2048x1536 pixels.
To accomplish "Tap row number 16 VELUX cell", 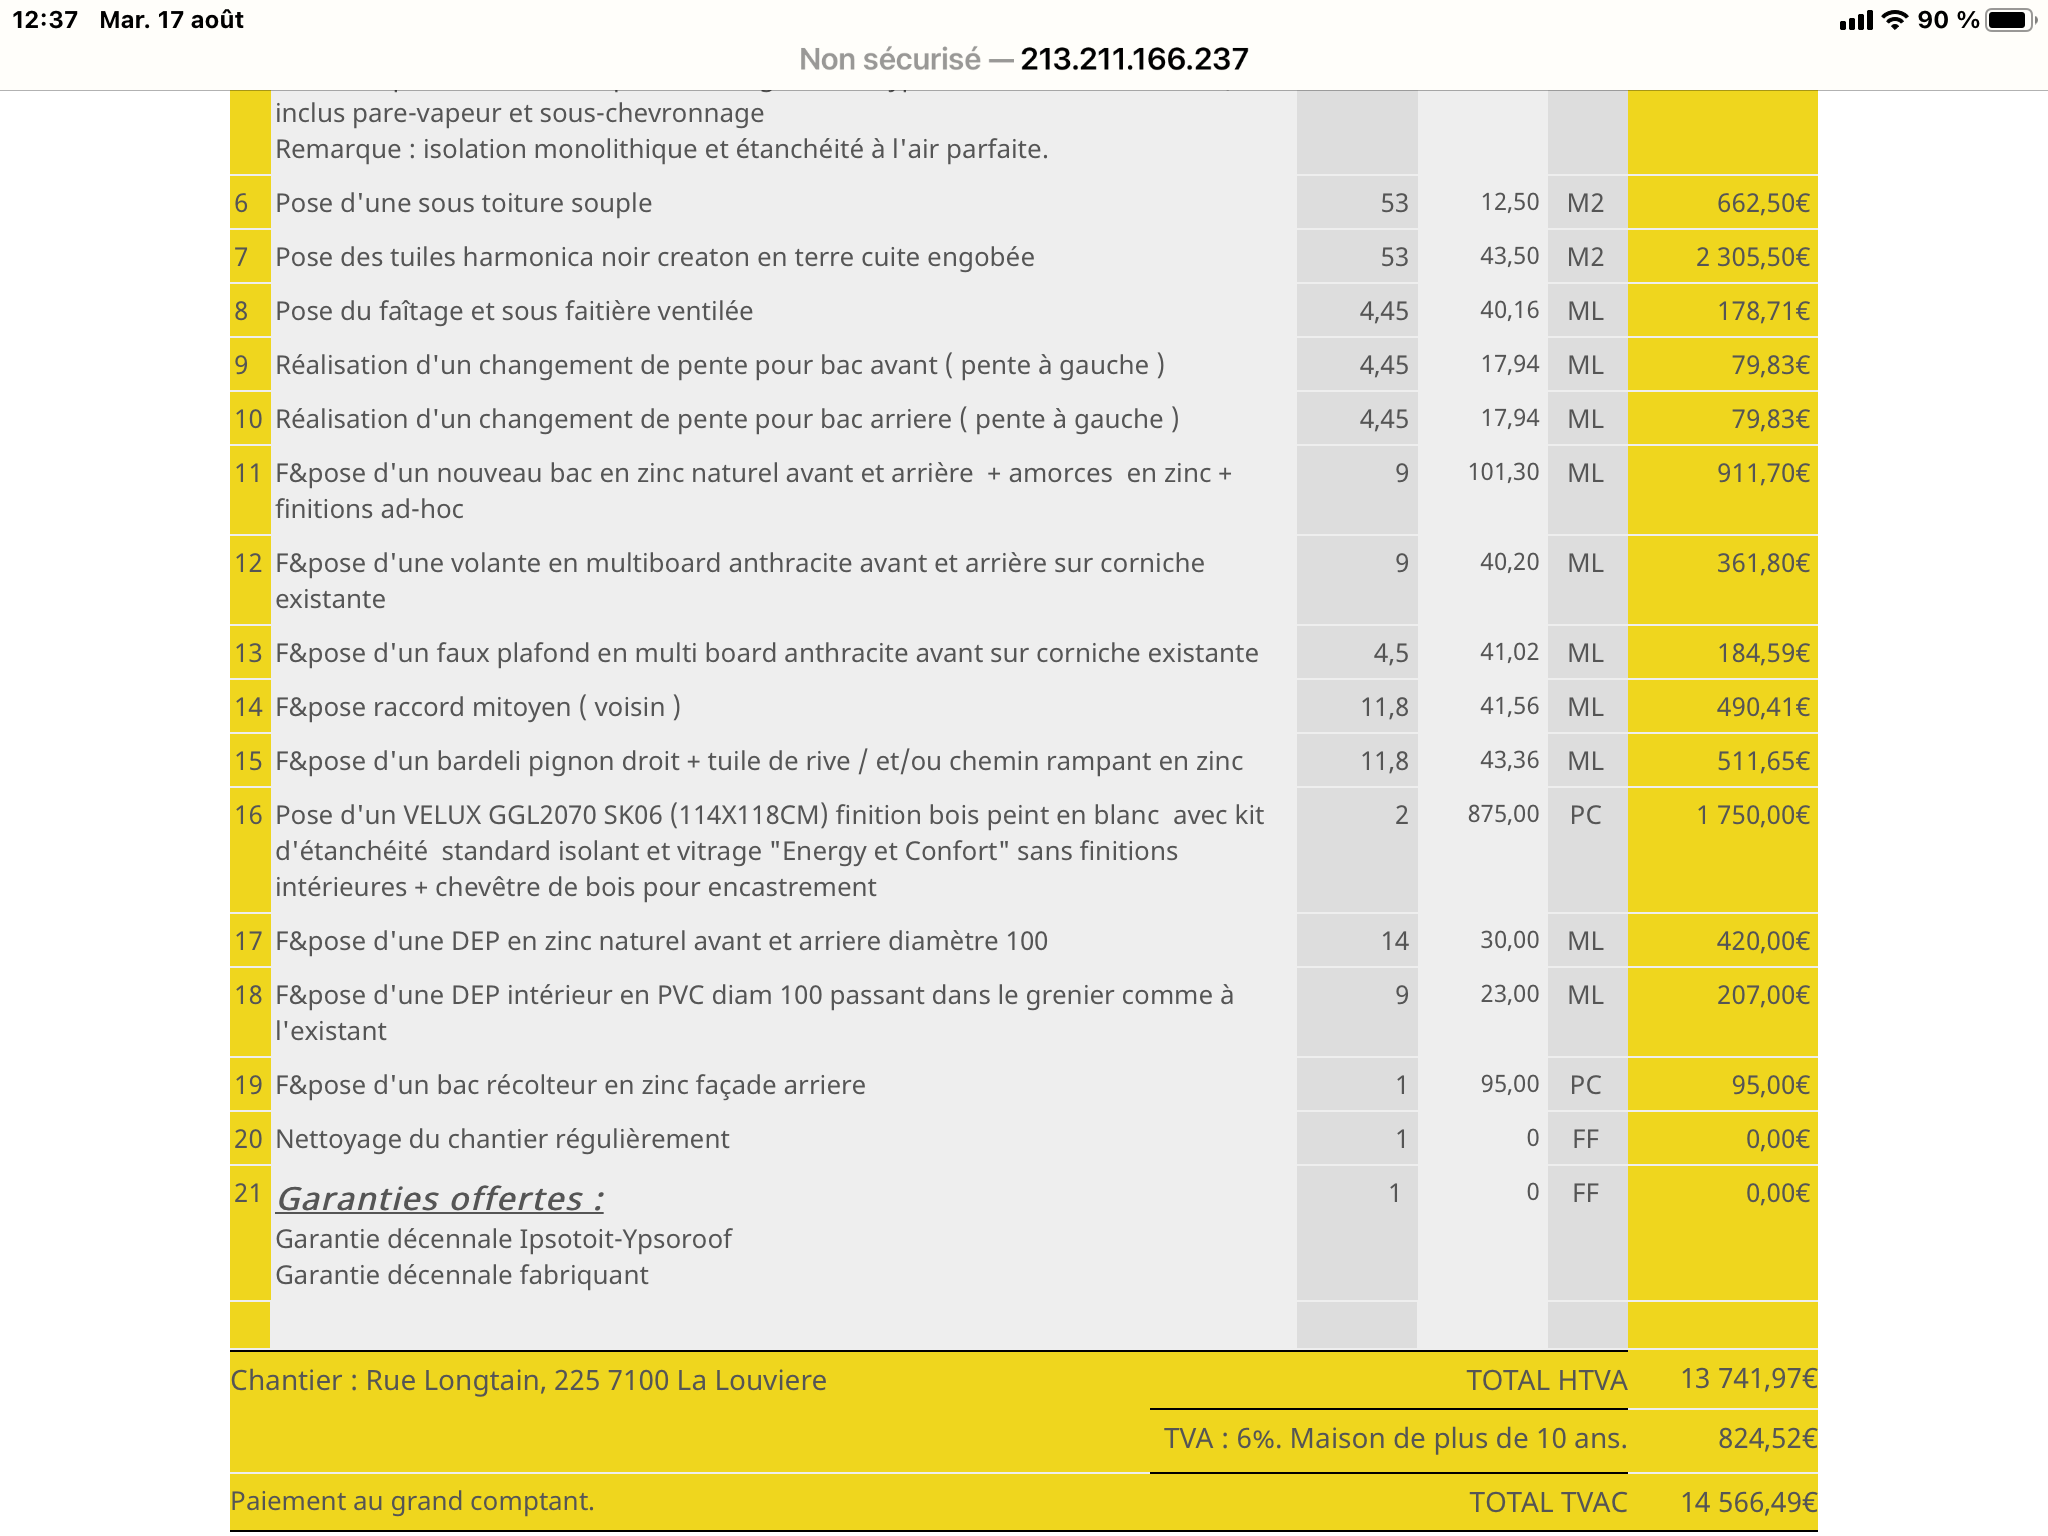I will click(248, 815).
